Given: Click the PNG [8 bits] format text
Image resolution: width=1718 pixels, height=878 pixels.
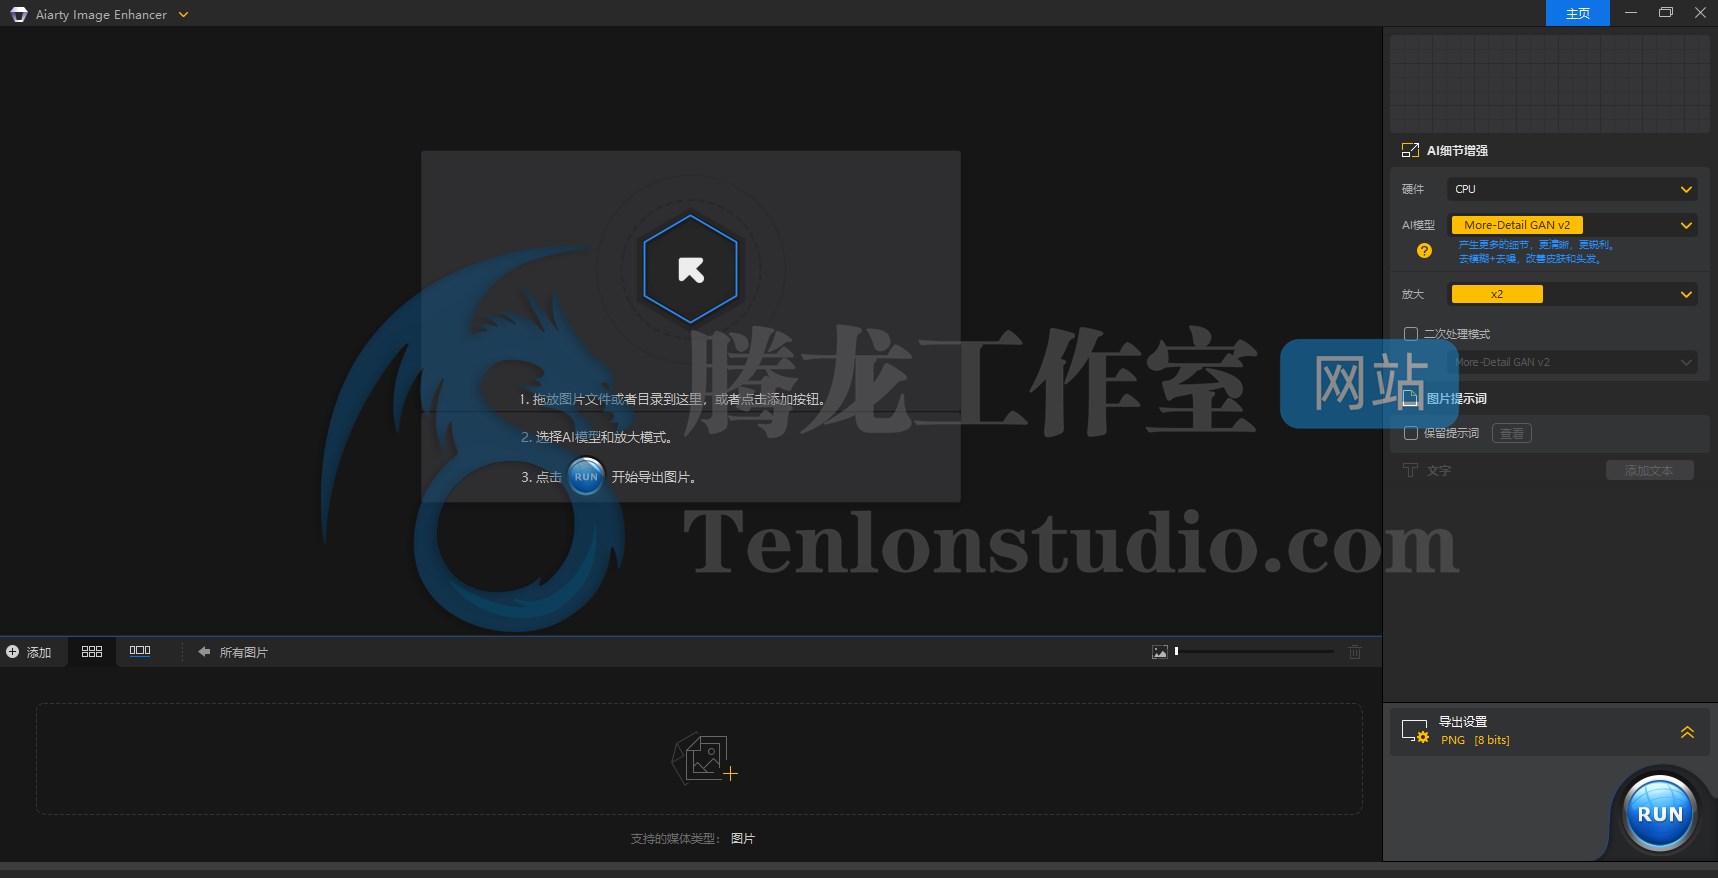Looking at the screenshot, I should (1475, 740).
